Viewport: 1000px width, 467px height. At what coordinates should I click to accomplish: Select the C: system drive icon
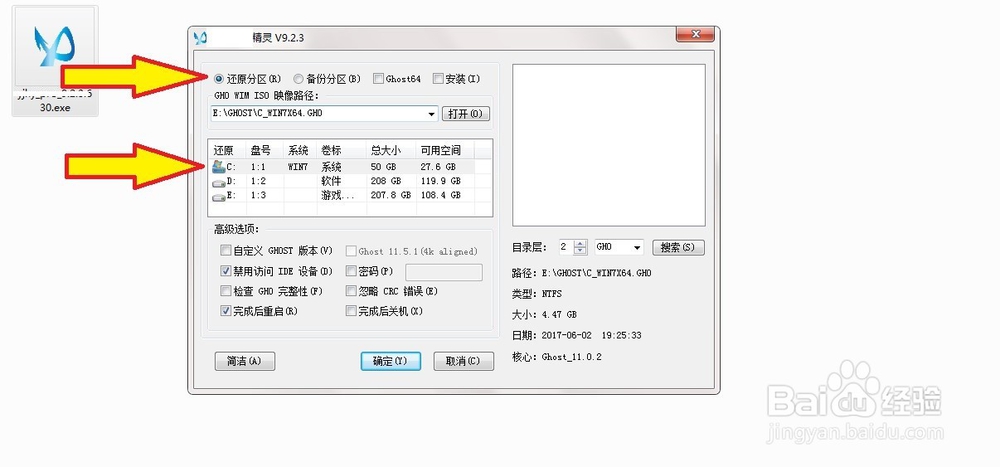218,167
